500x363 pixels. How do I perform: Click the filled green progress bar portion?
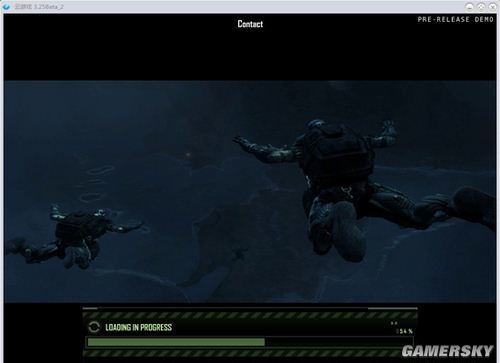click(x=176, y=342)
